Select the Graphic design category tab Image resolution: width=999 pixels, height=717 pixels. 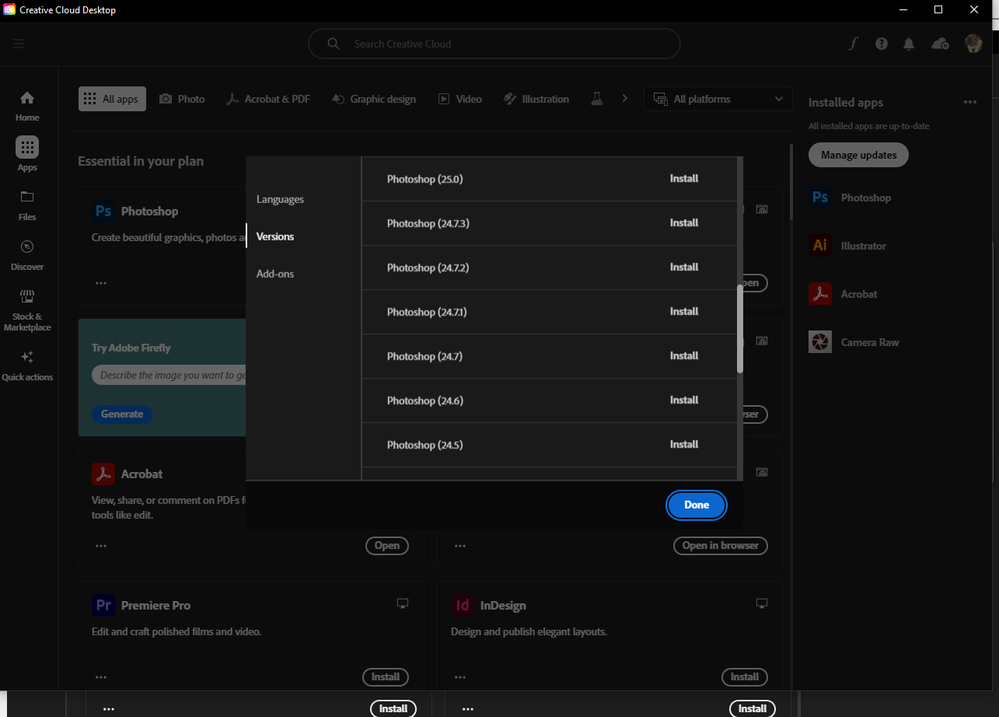[x=374, y=99]
